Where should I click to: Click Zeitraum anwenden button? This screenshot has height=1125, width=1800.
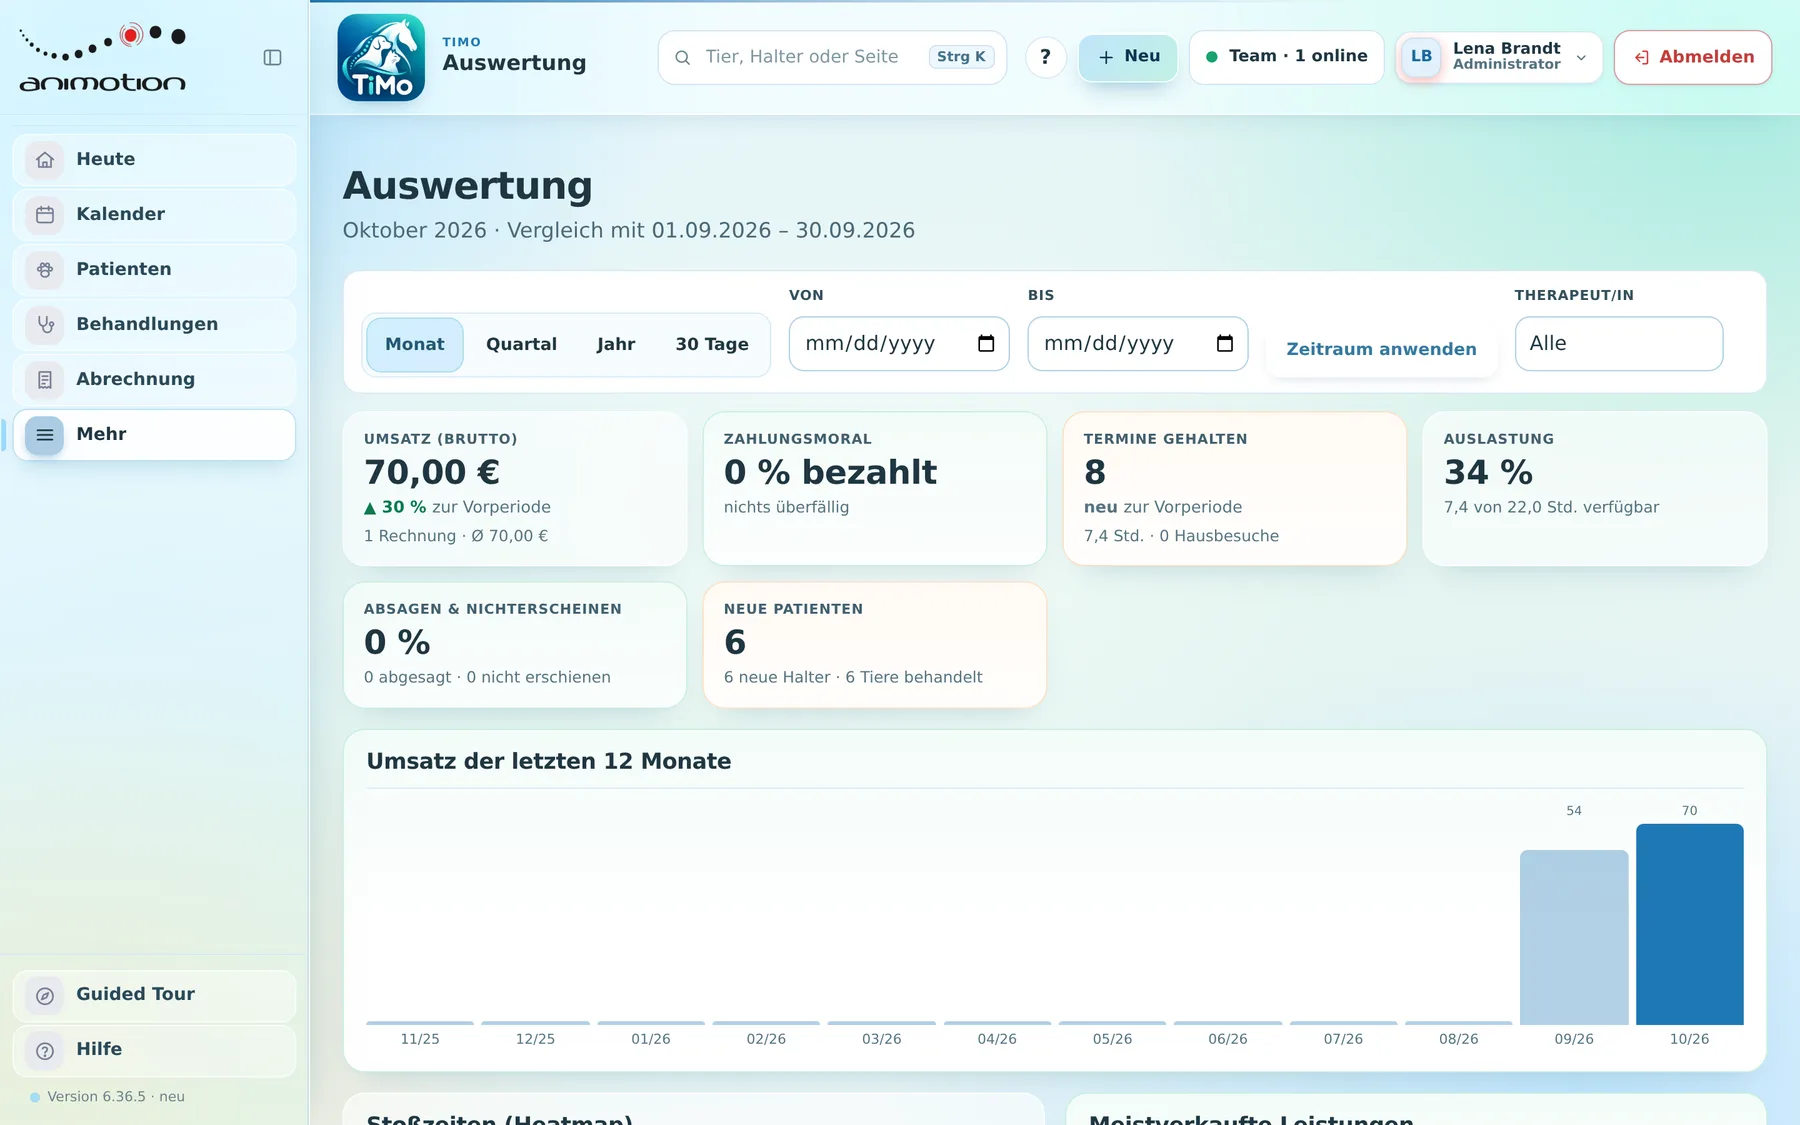[1381, 349]
